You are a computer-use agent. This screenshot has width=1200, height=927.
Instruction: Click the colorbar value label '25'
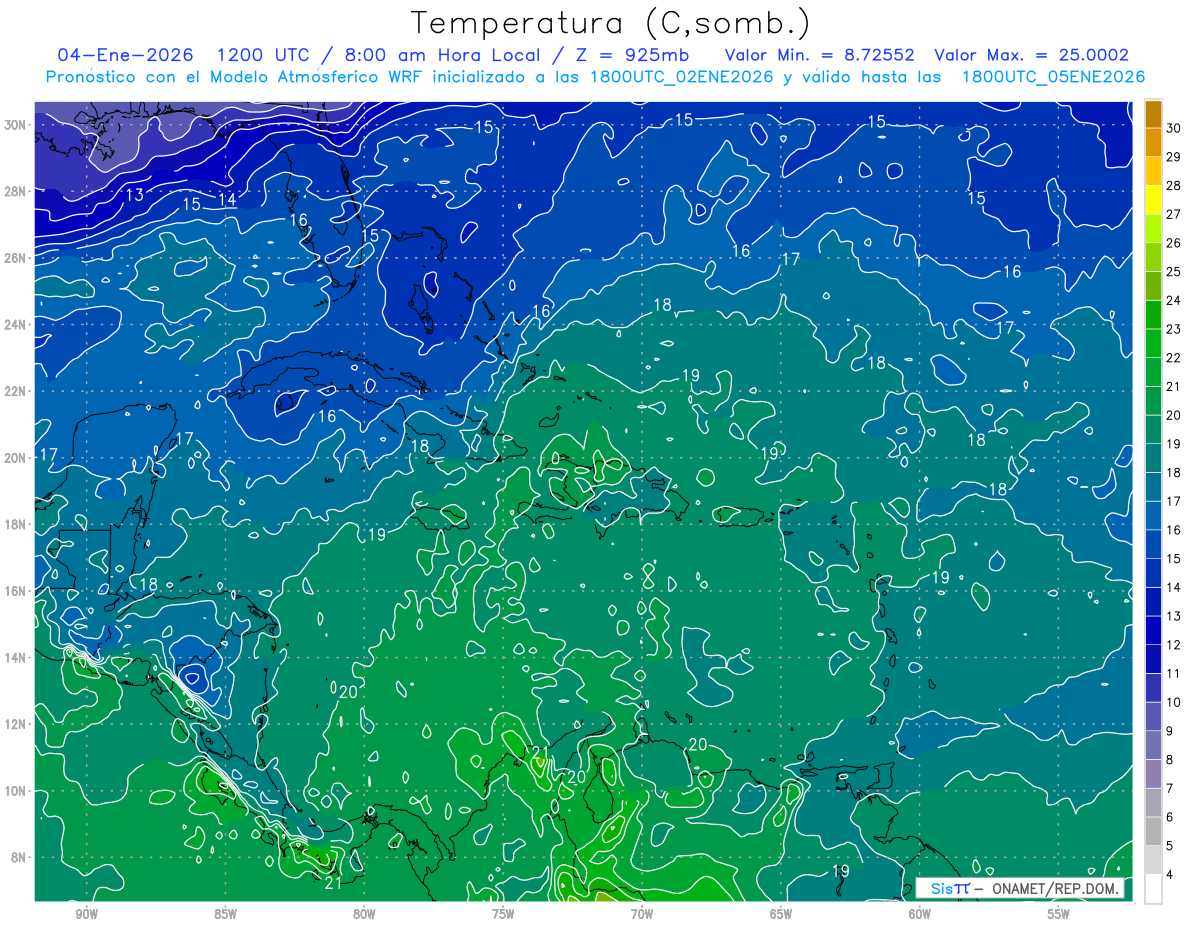[x=1174, y=272]
